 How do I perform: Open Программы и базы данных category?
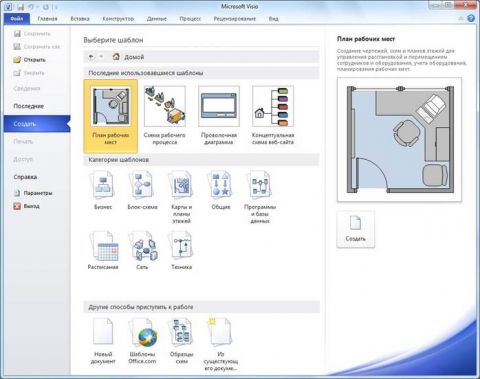point(260,197)
